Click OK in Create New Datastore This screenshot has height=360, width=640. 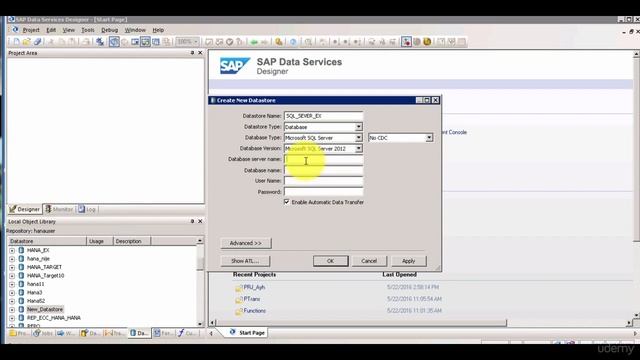click(x=331, y=261)
